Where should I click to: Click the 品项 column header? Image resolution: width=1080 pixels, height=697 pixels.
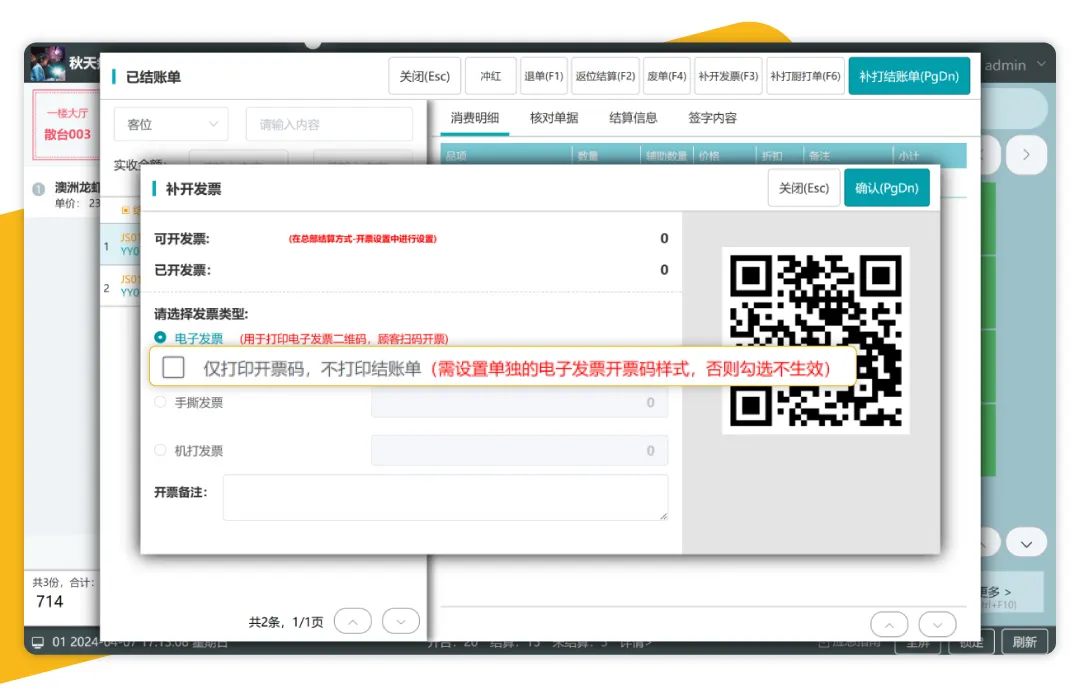(x=506, y=156)
